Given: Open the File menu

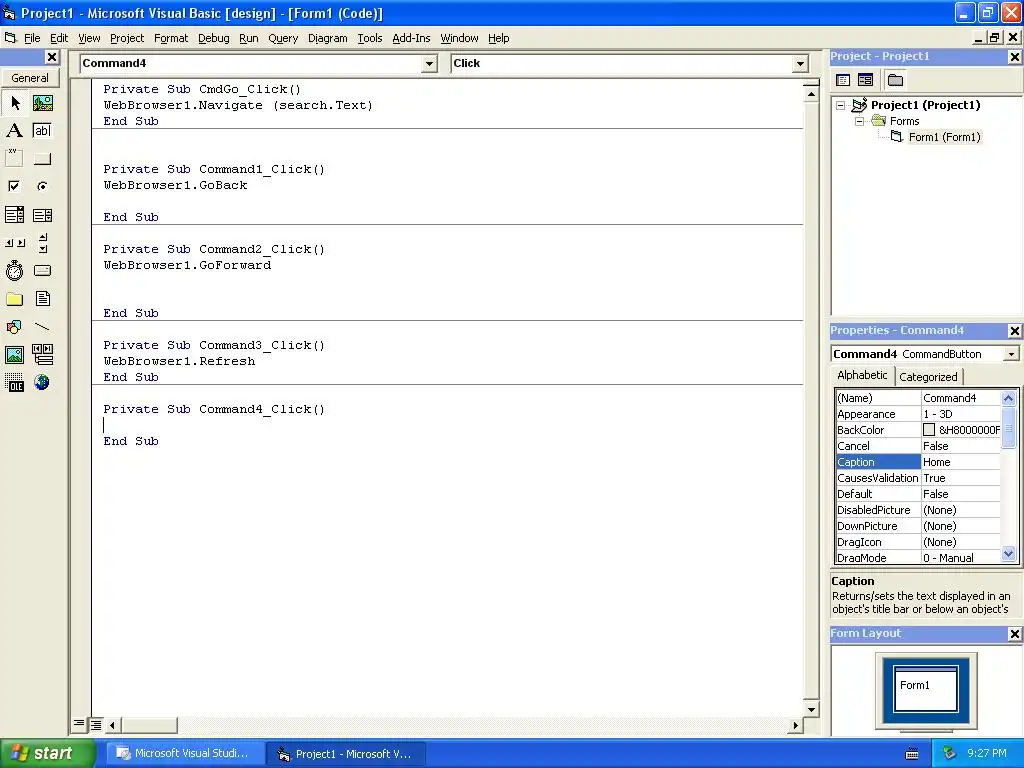Looking at the screenshot, I should point(32,39).
